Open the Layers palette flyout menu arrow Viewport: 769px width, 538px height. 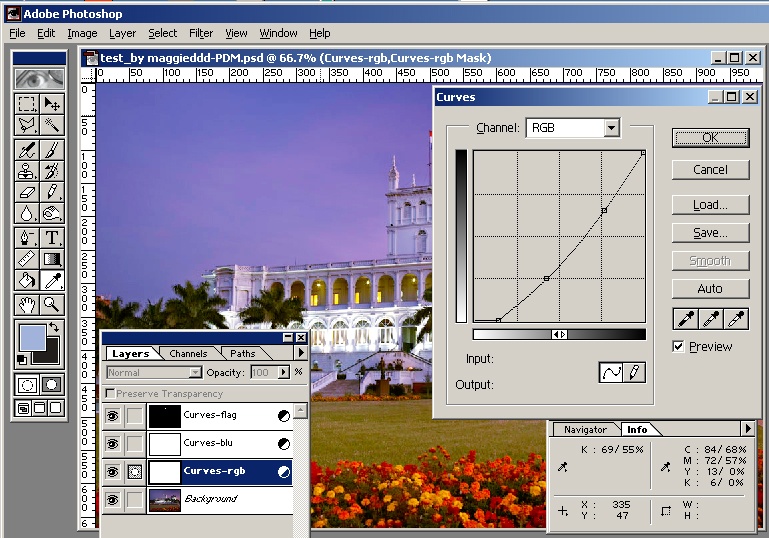tap(301, 353)
